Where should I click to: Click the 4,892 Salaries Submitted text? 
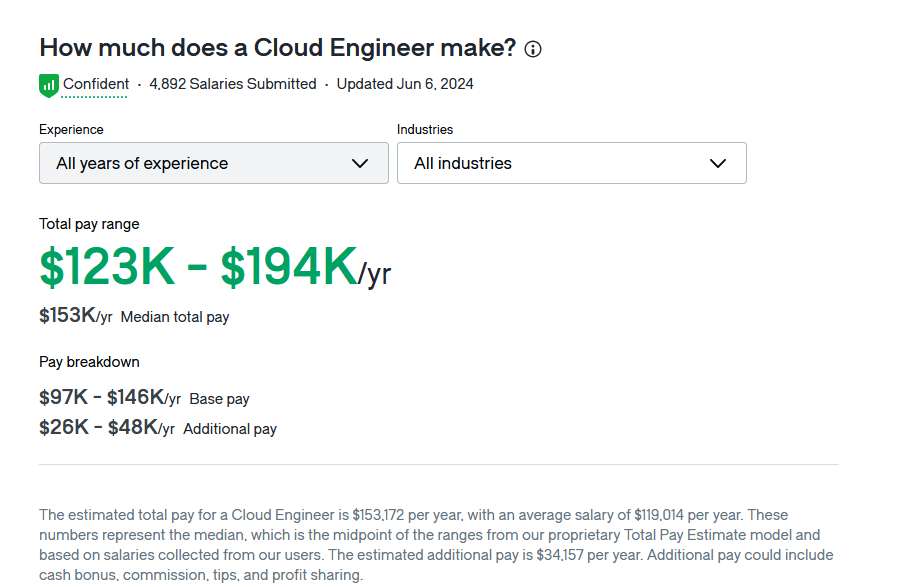tap(232, 85)
